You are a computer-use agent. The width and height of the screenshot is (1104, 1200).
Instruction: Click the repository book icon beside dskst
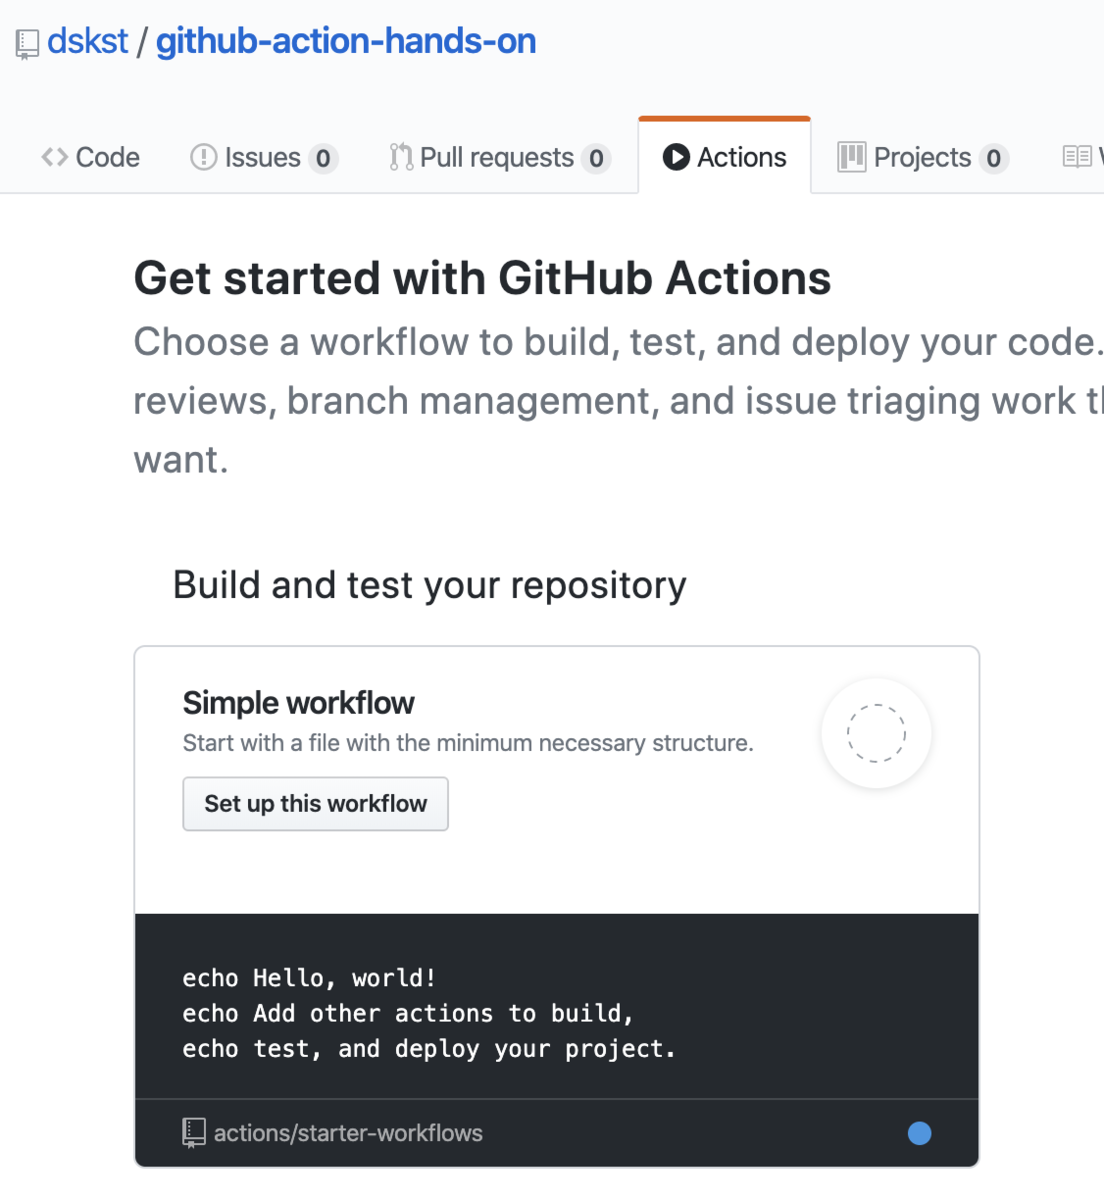coord(27,44)
